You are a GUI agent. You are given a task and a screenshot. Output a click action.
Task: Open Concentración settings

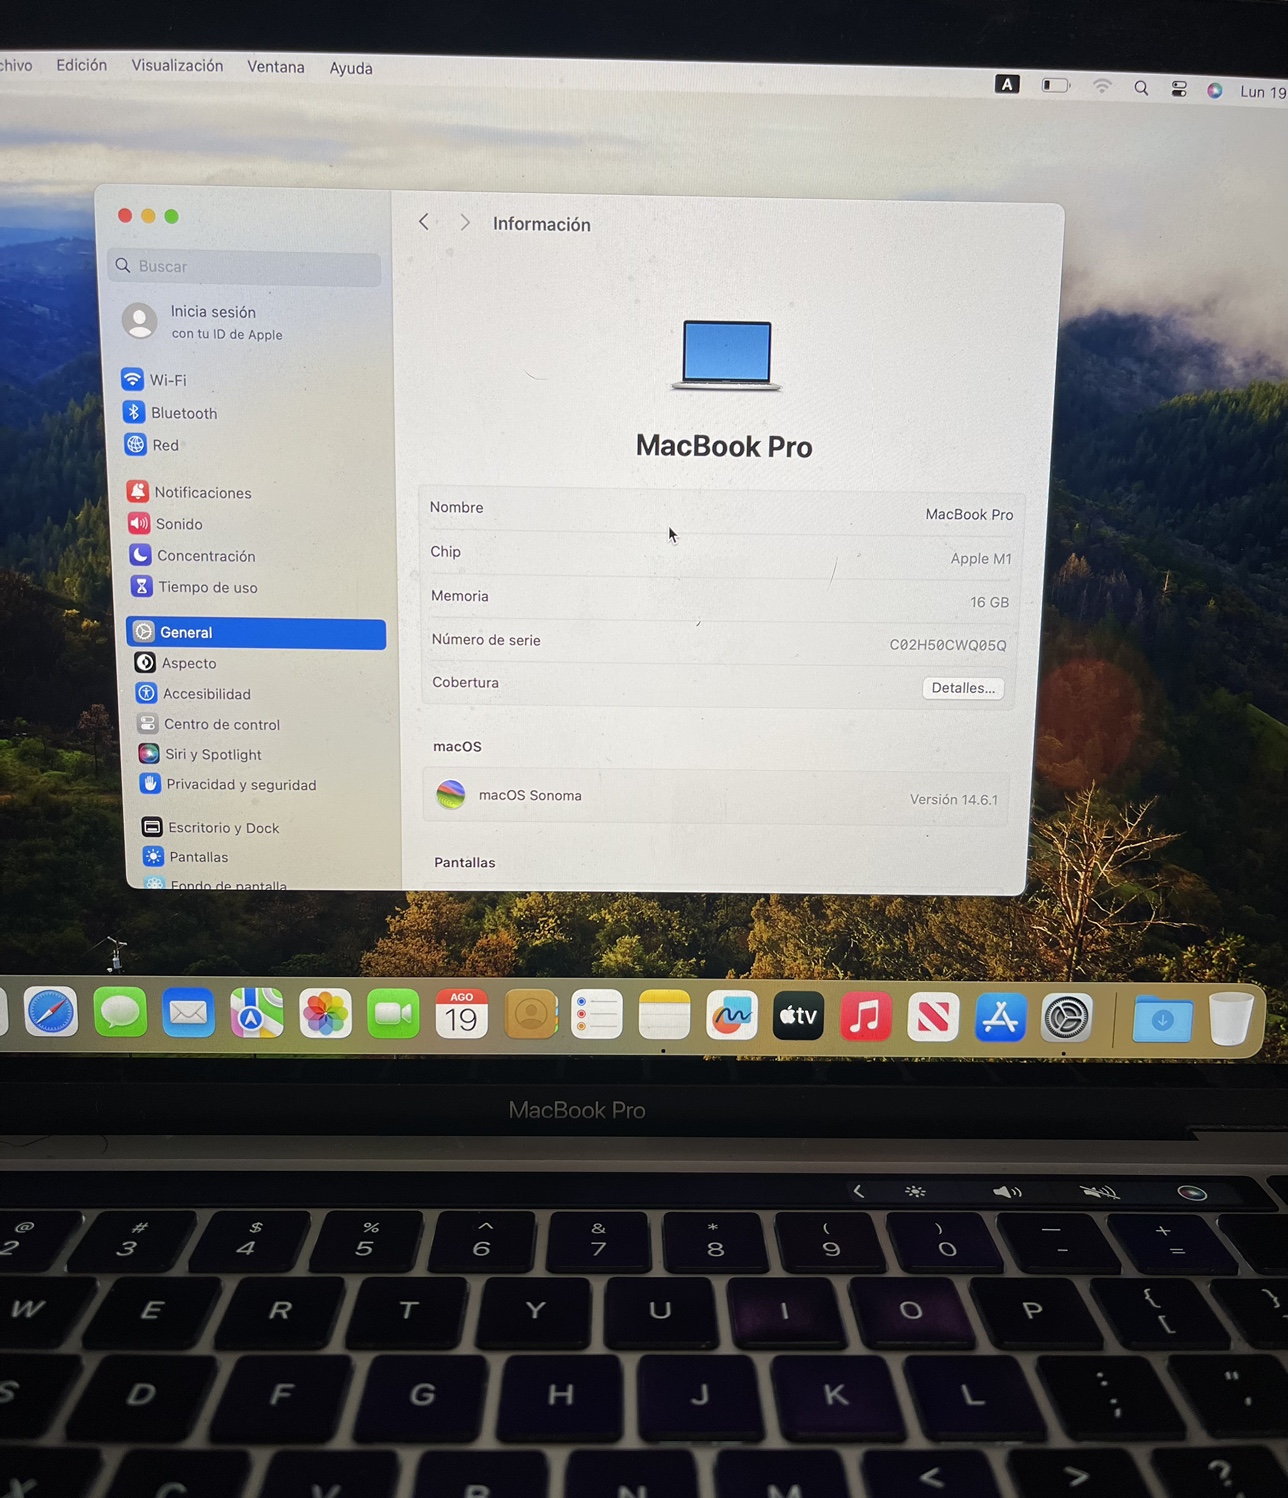[192, 555]
